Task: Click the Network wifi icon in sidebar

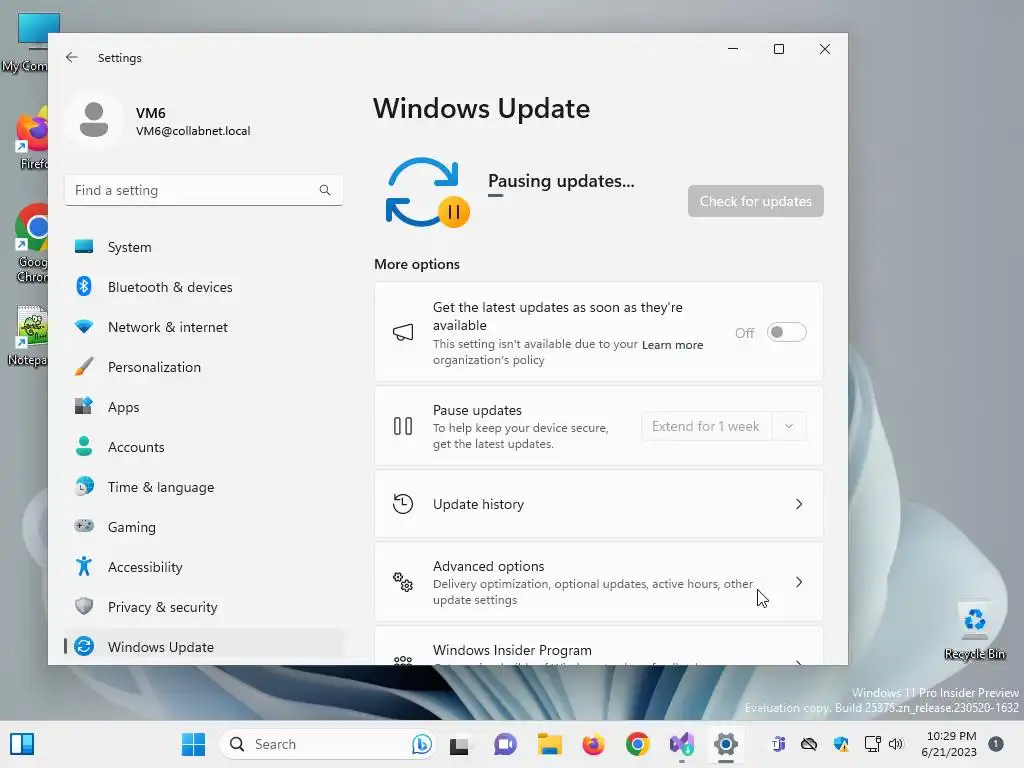Action: 84,327
